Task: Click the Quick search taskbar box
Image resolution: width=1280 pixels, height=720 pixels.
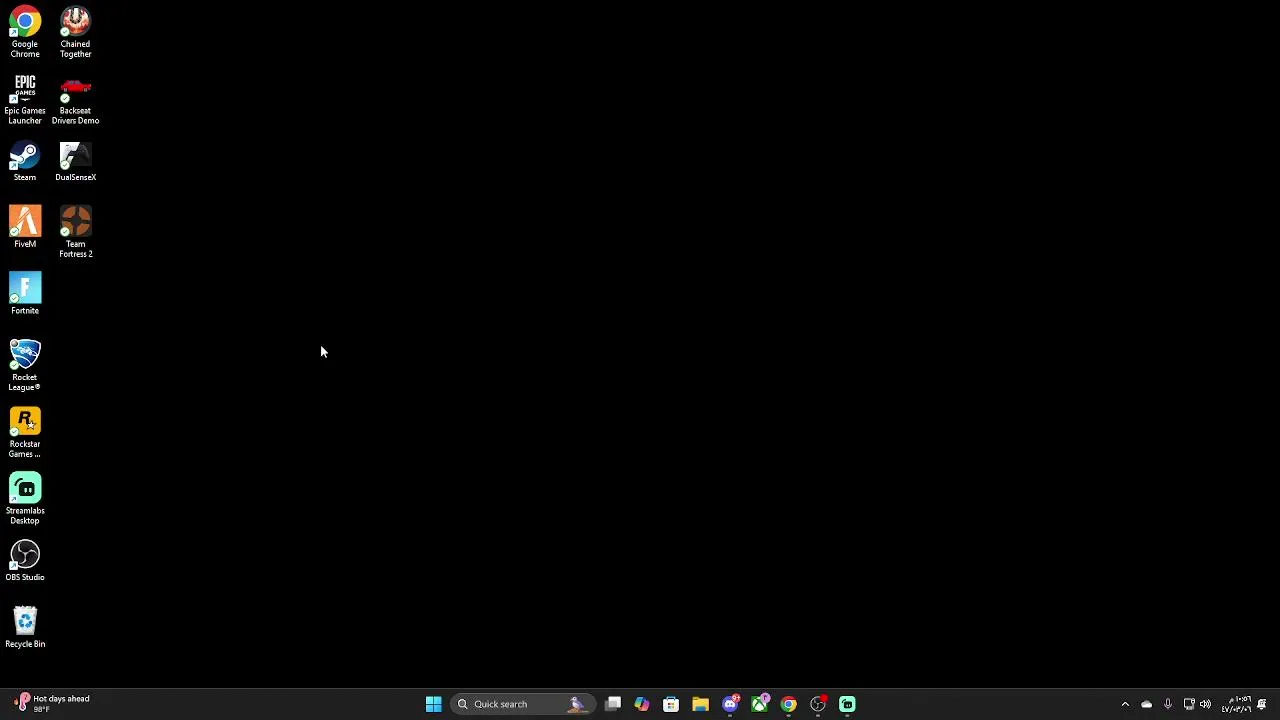Action: coord(522,704)
